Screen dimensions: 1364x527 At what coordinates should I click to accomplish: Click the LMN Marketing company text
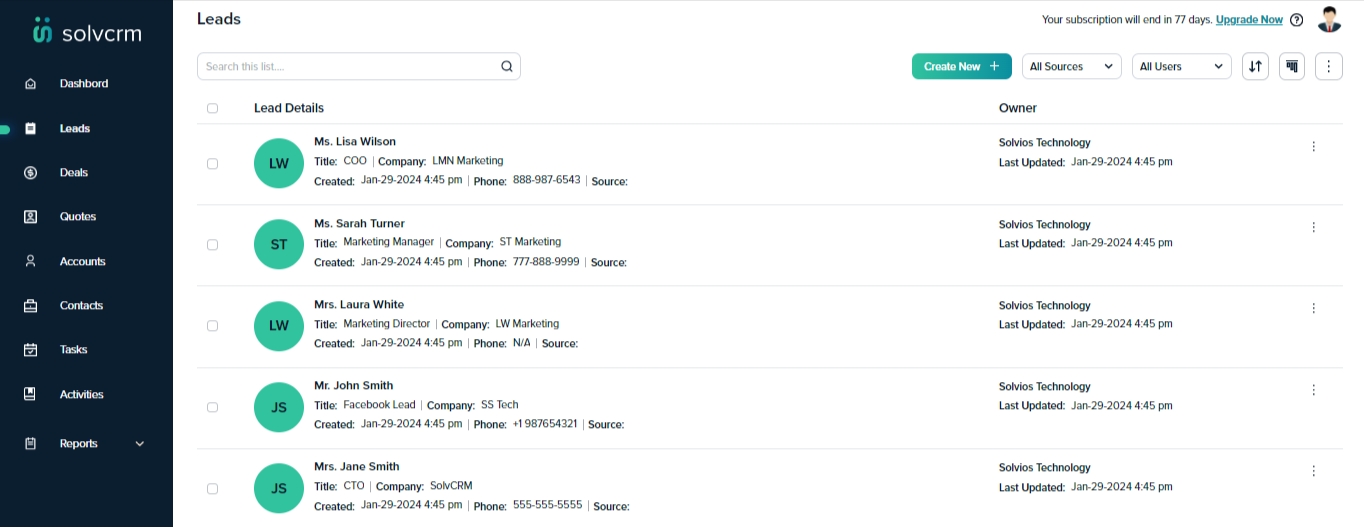[x=468, y=161]
